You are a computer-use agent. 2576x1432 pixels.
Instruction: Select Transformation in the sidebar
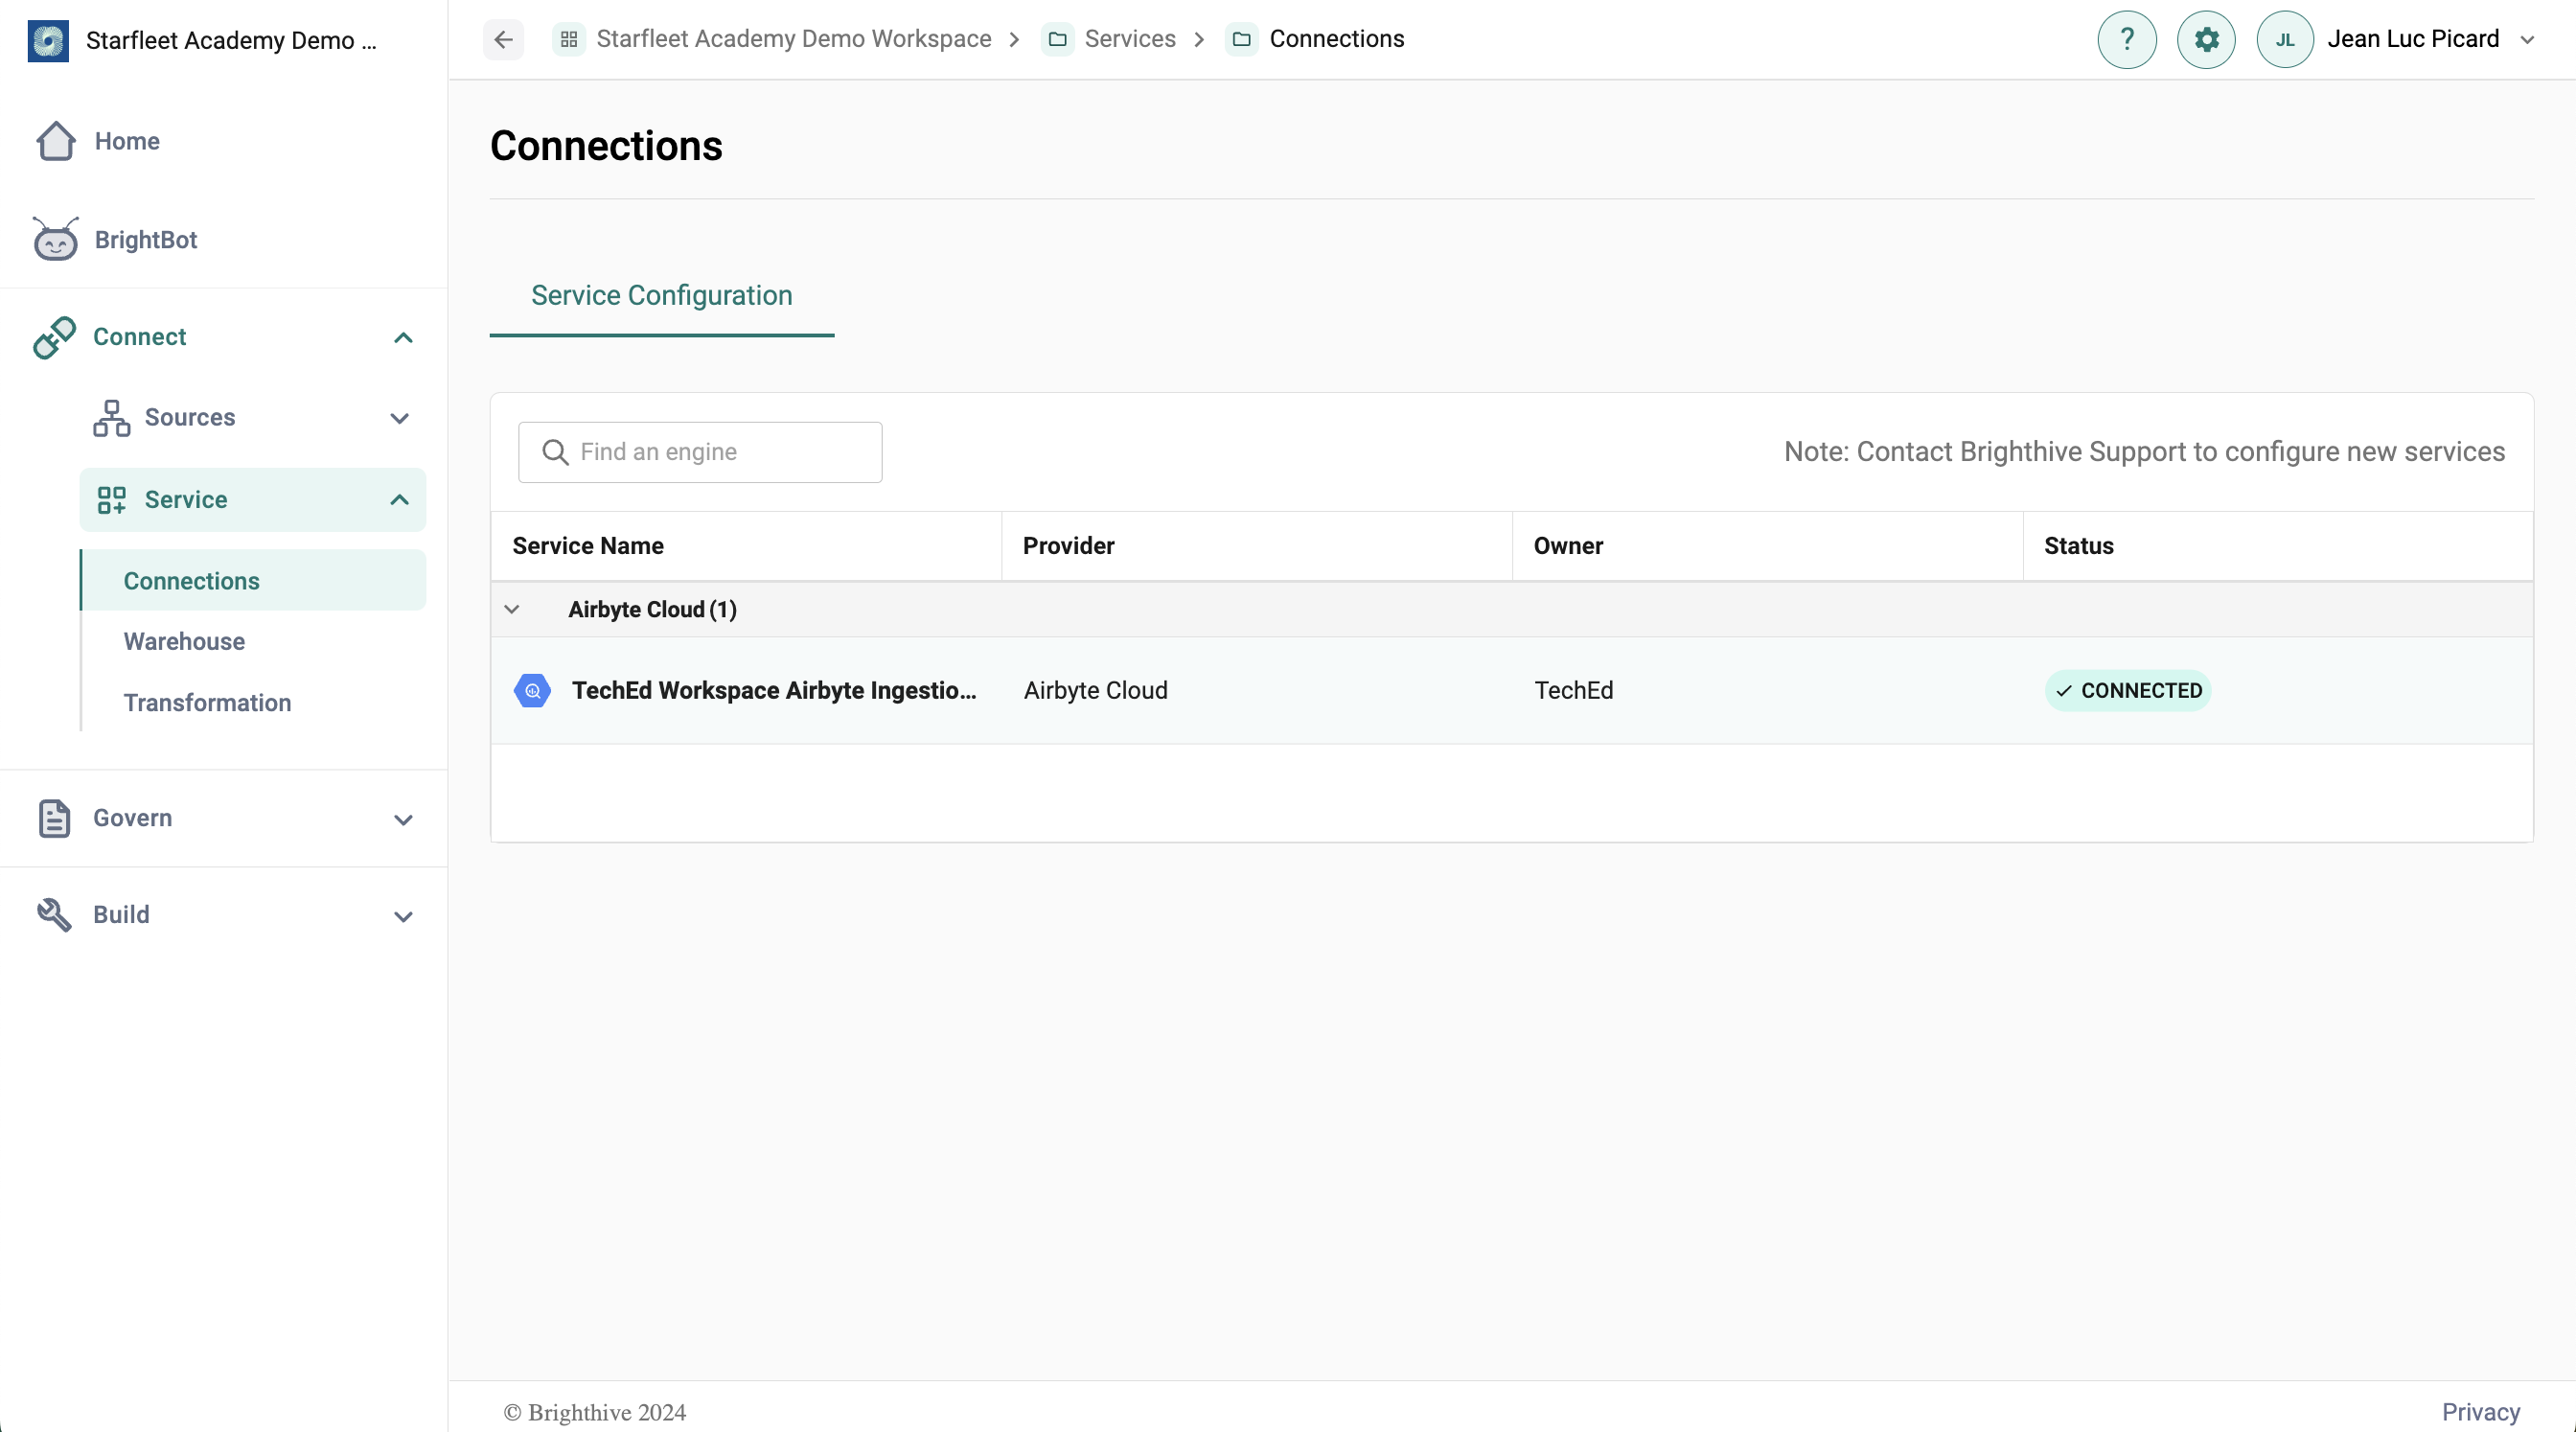[208, 703]
